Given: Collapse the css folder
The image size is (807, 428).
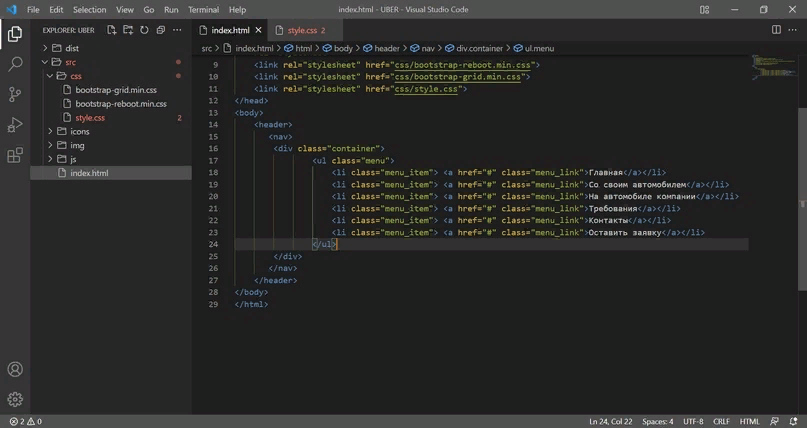Looking at the screenshot, I should pyautogui.click(x=50, y=76).
